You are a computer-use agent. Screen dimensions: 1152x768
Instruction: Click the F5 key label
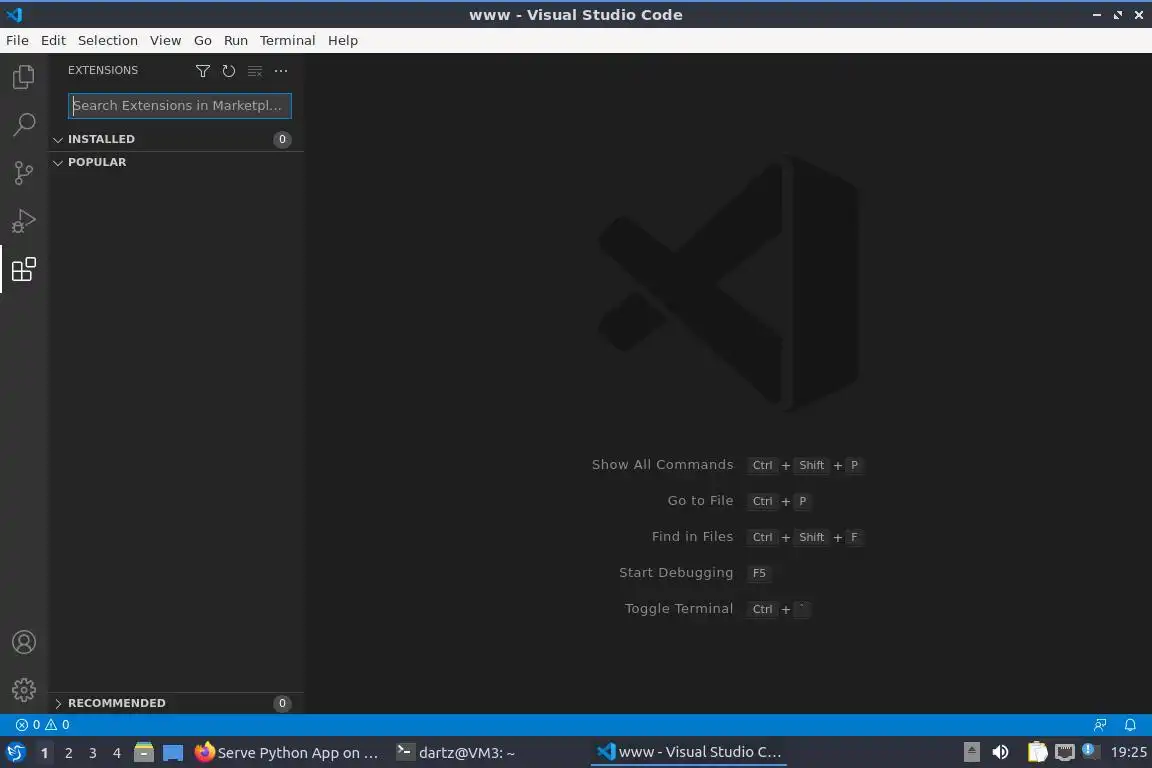[x=760, y=573]
